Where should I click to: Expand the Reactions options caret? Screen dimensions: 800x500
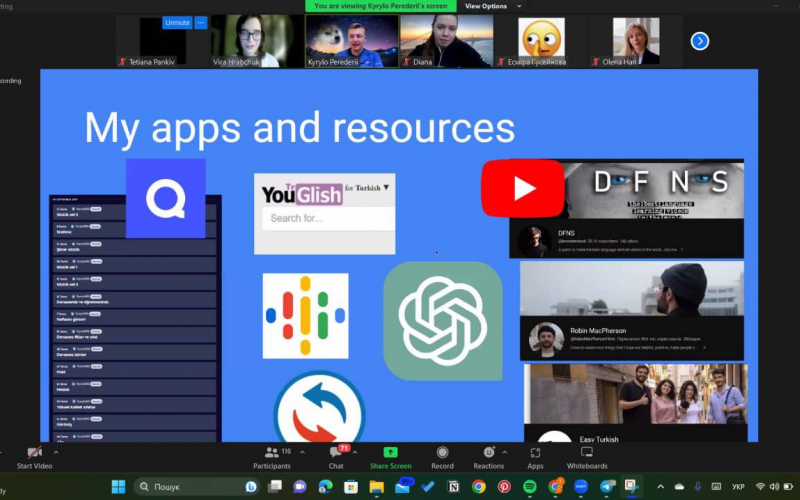tap(505, 452)
